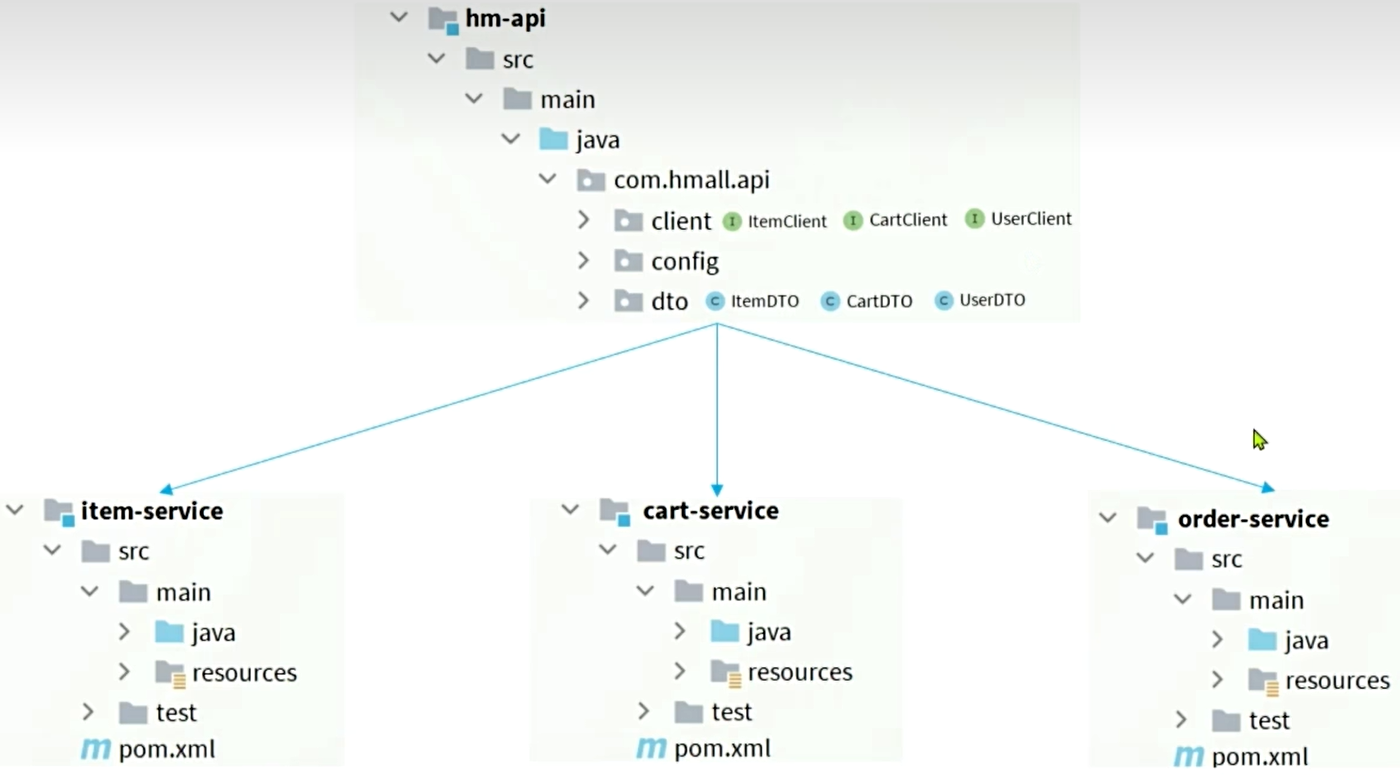Expand the client package
The image size is (1400, 776).
(584, 220)
